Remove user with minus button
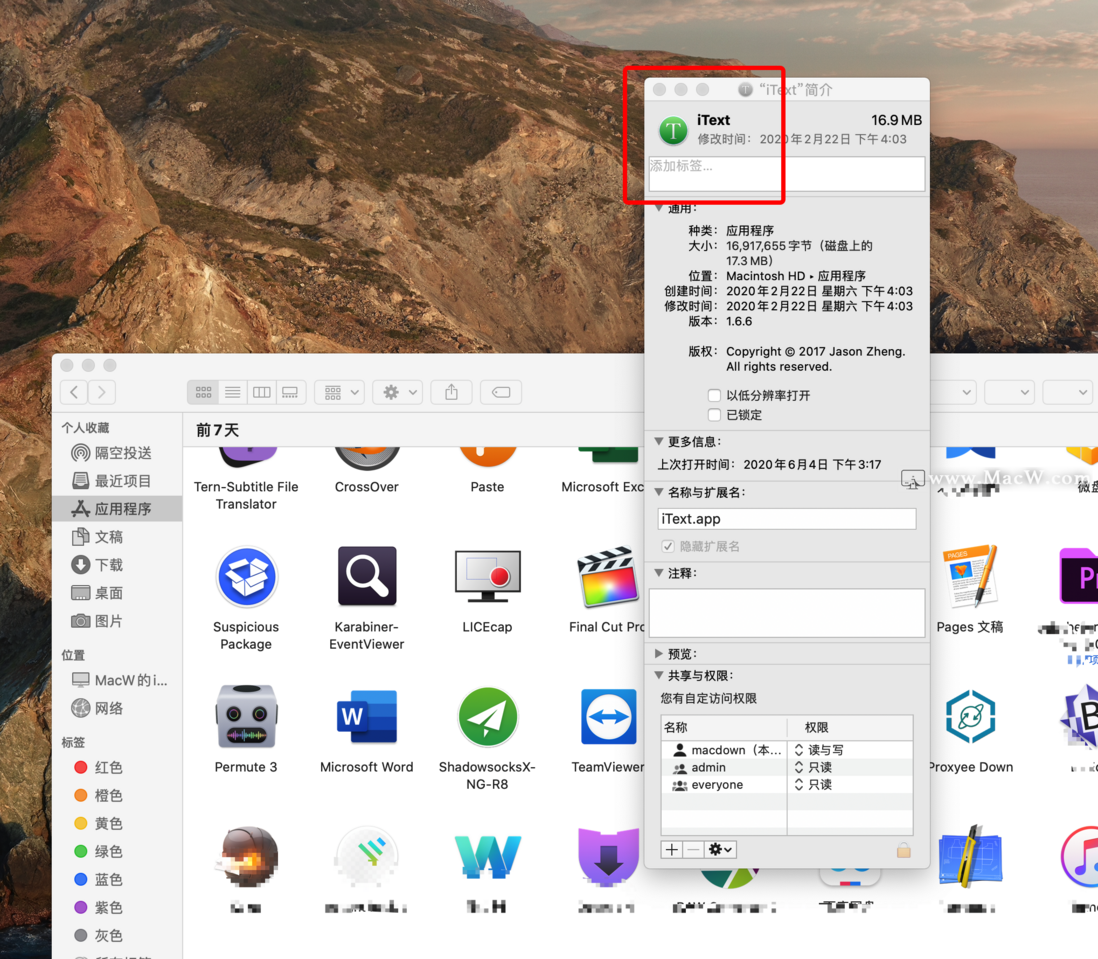Image resolution: width=1098 pixels, height=959 pixels. (x=693, y=850)
